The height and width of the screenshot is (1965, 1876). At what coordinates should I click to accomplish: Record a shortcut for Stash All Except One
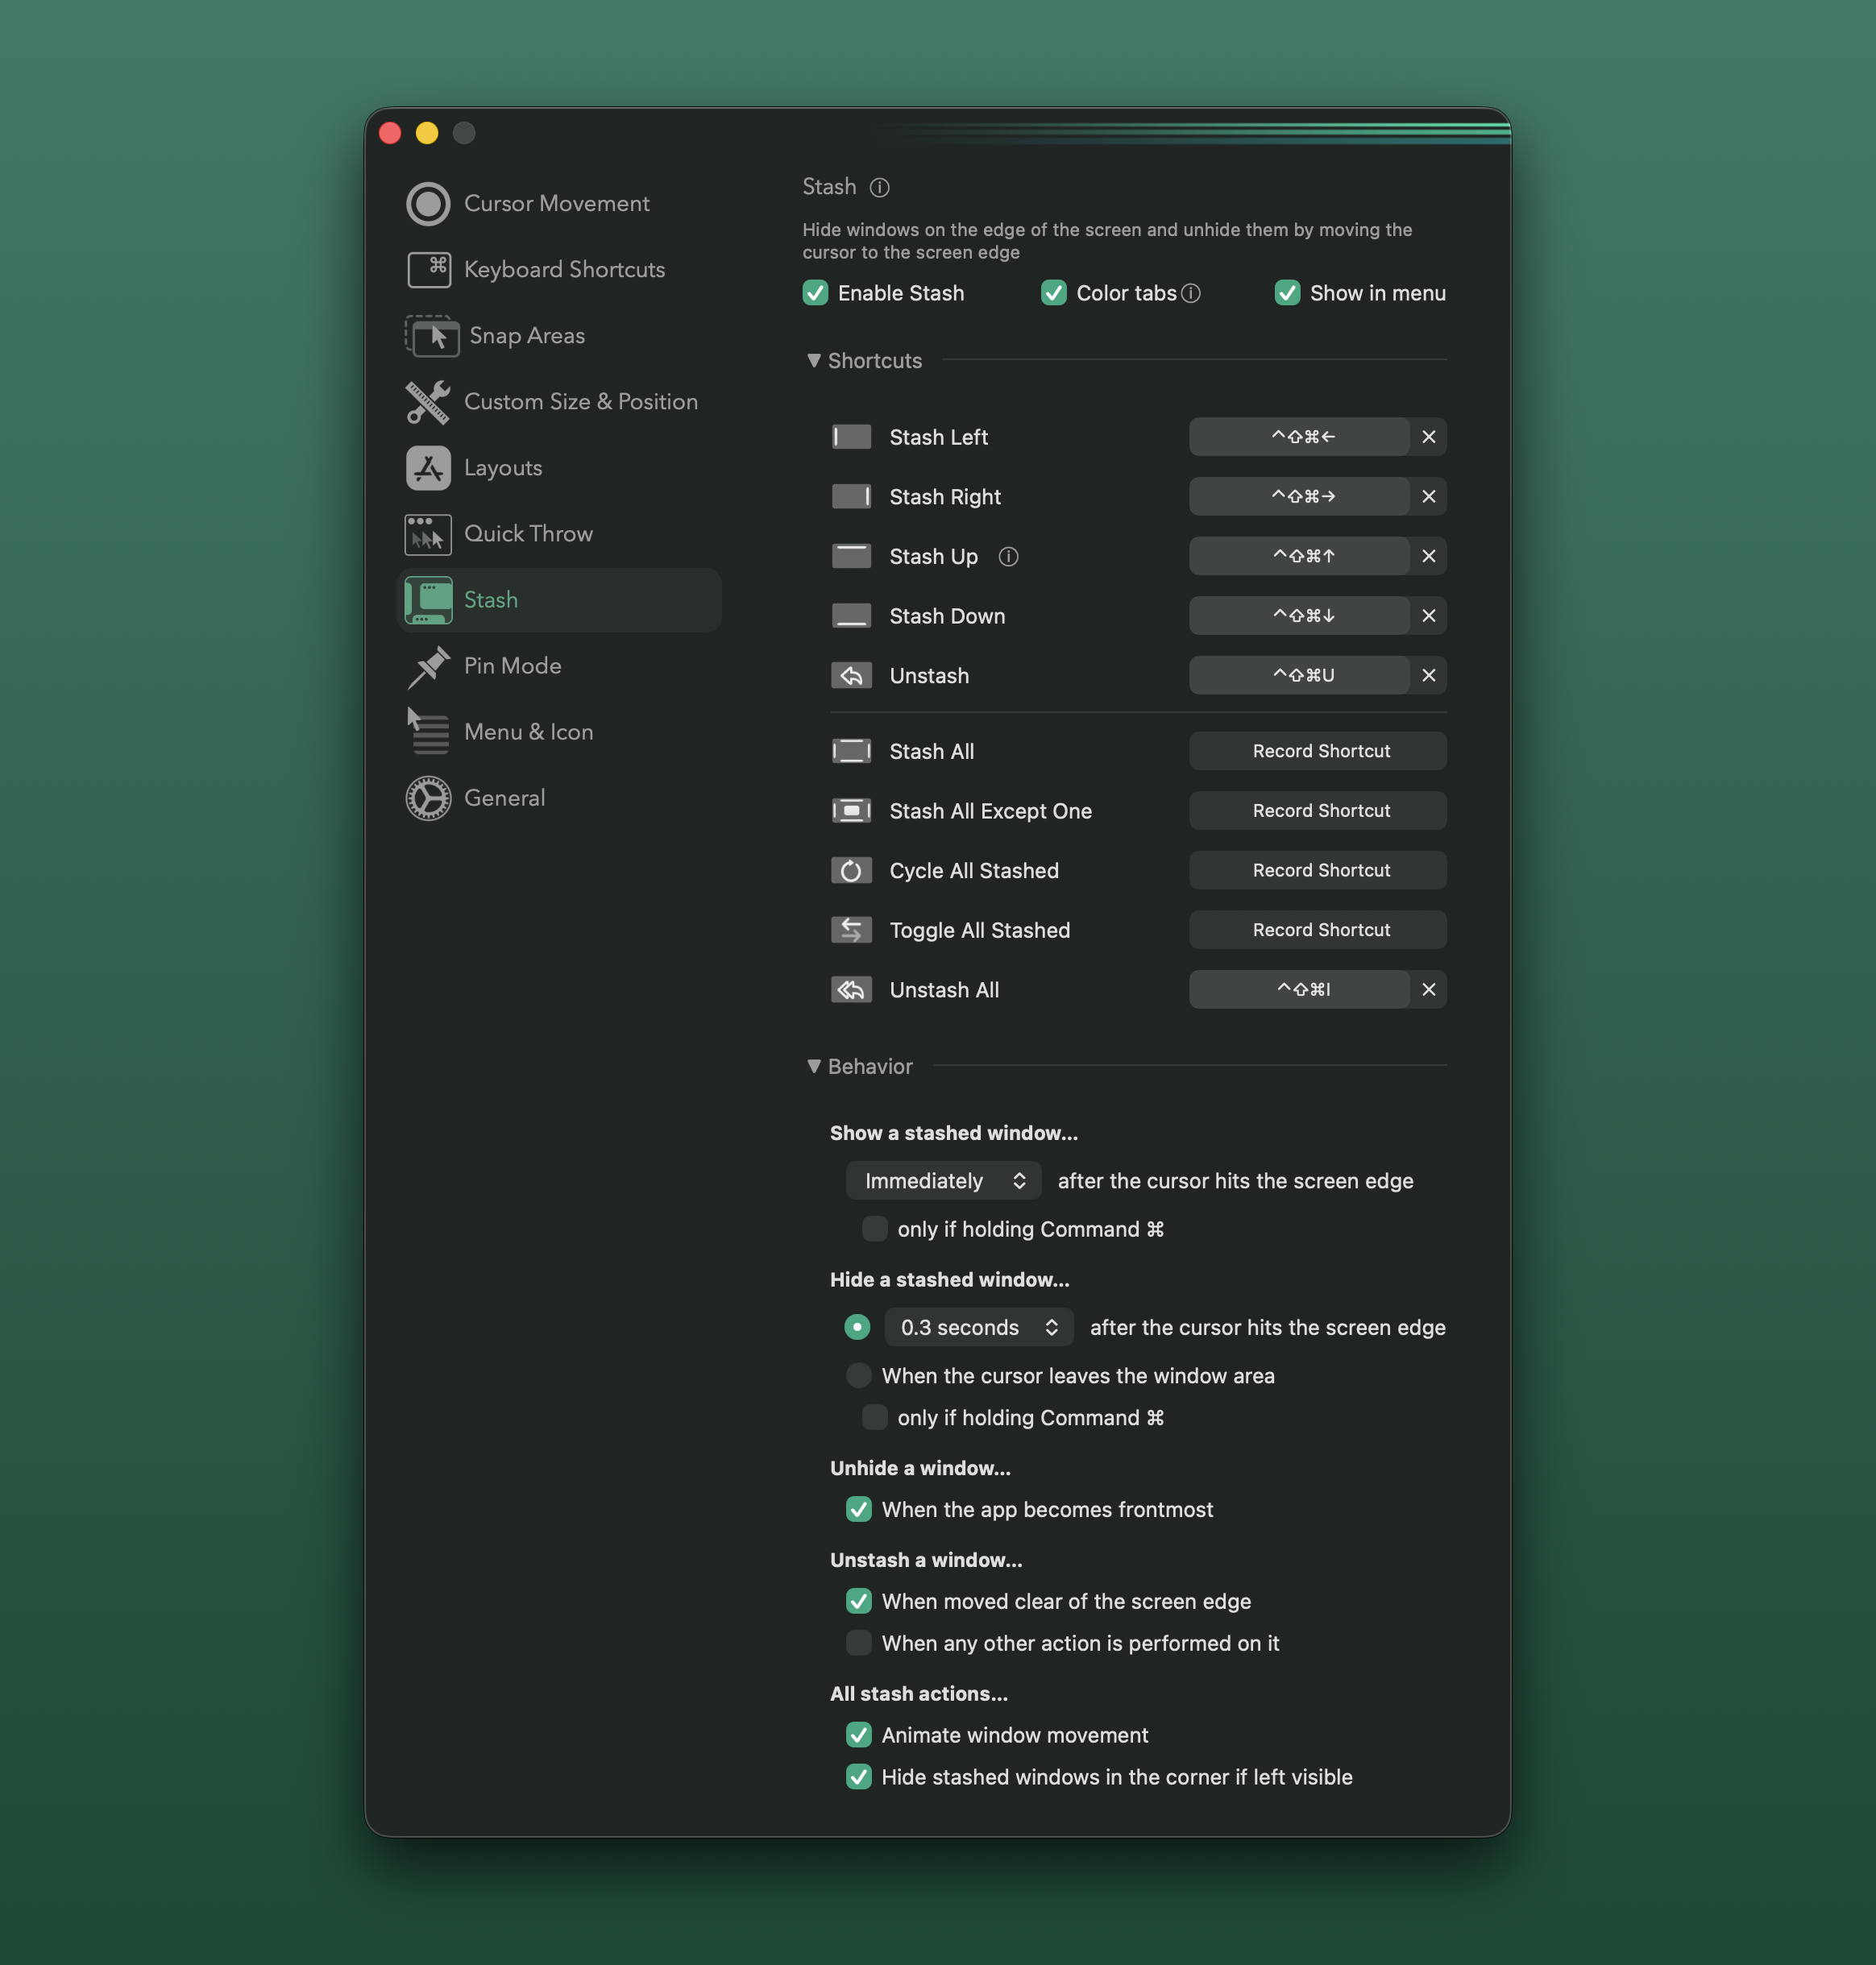[1317, 811]
